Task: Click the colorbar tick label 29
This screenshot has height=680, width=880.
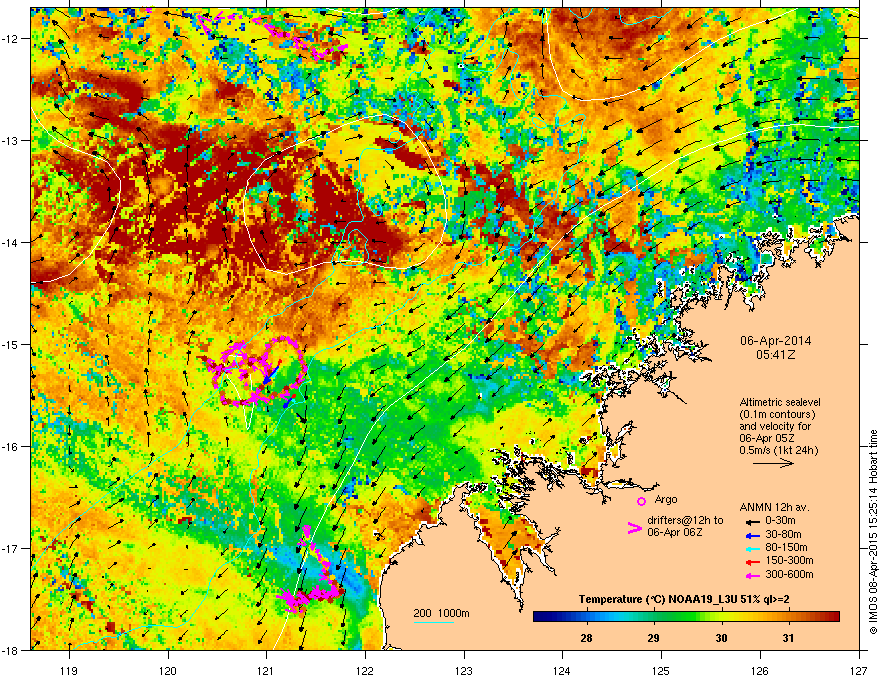Action: (653, 638)
